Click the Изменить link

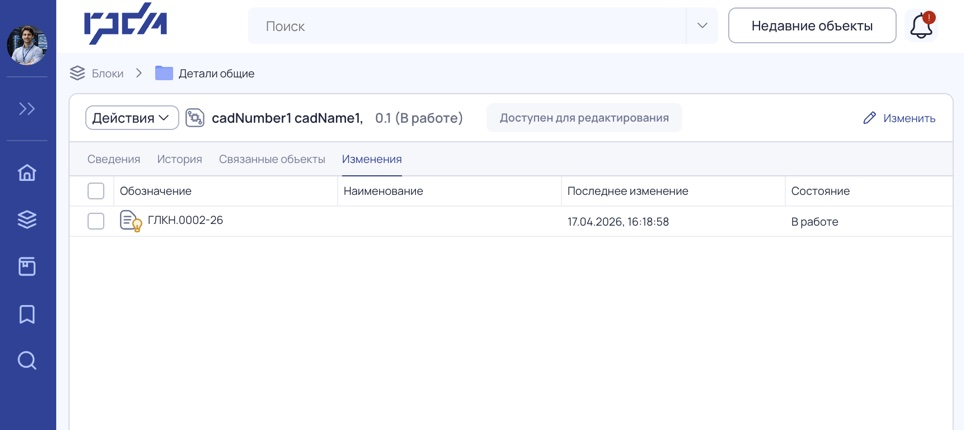coord(909,118)
